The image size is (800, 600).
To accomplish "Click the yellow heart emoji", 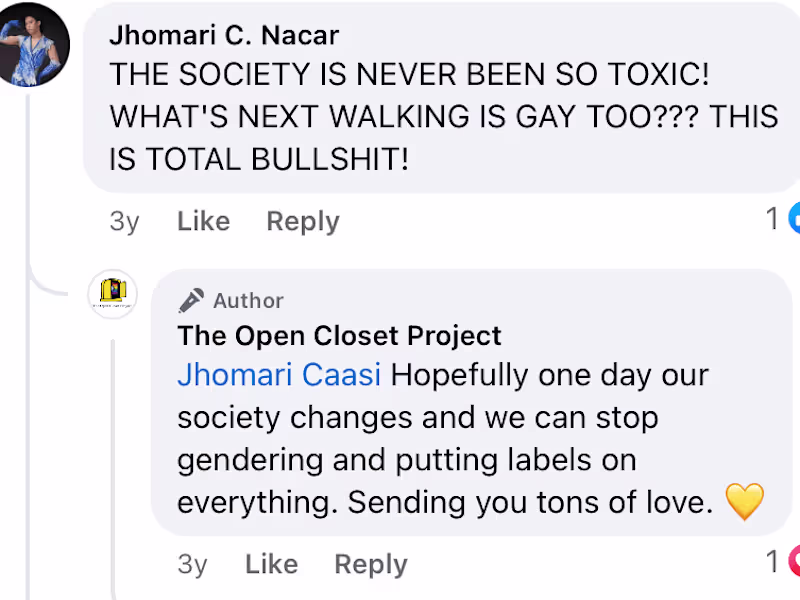I will point(744,502).
